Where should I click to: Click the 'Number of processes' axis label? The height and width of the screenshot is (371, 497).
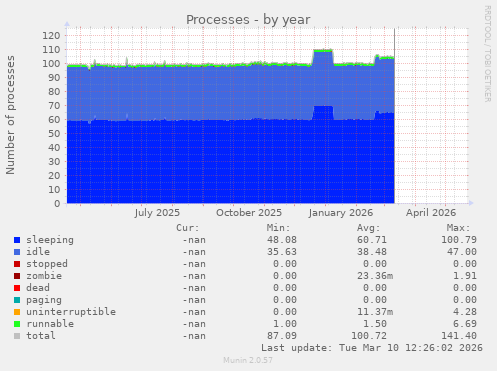click(10, 115)
